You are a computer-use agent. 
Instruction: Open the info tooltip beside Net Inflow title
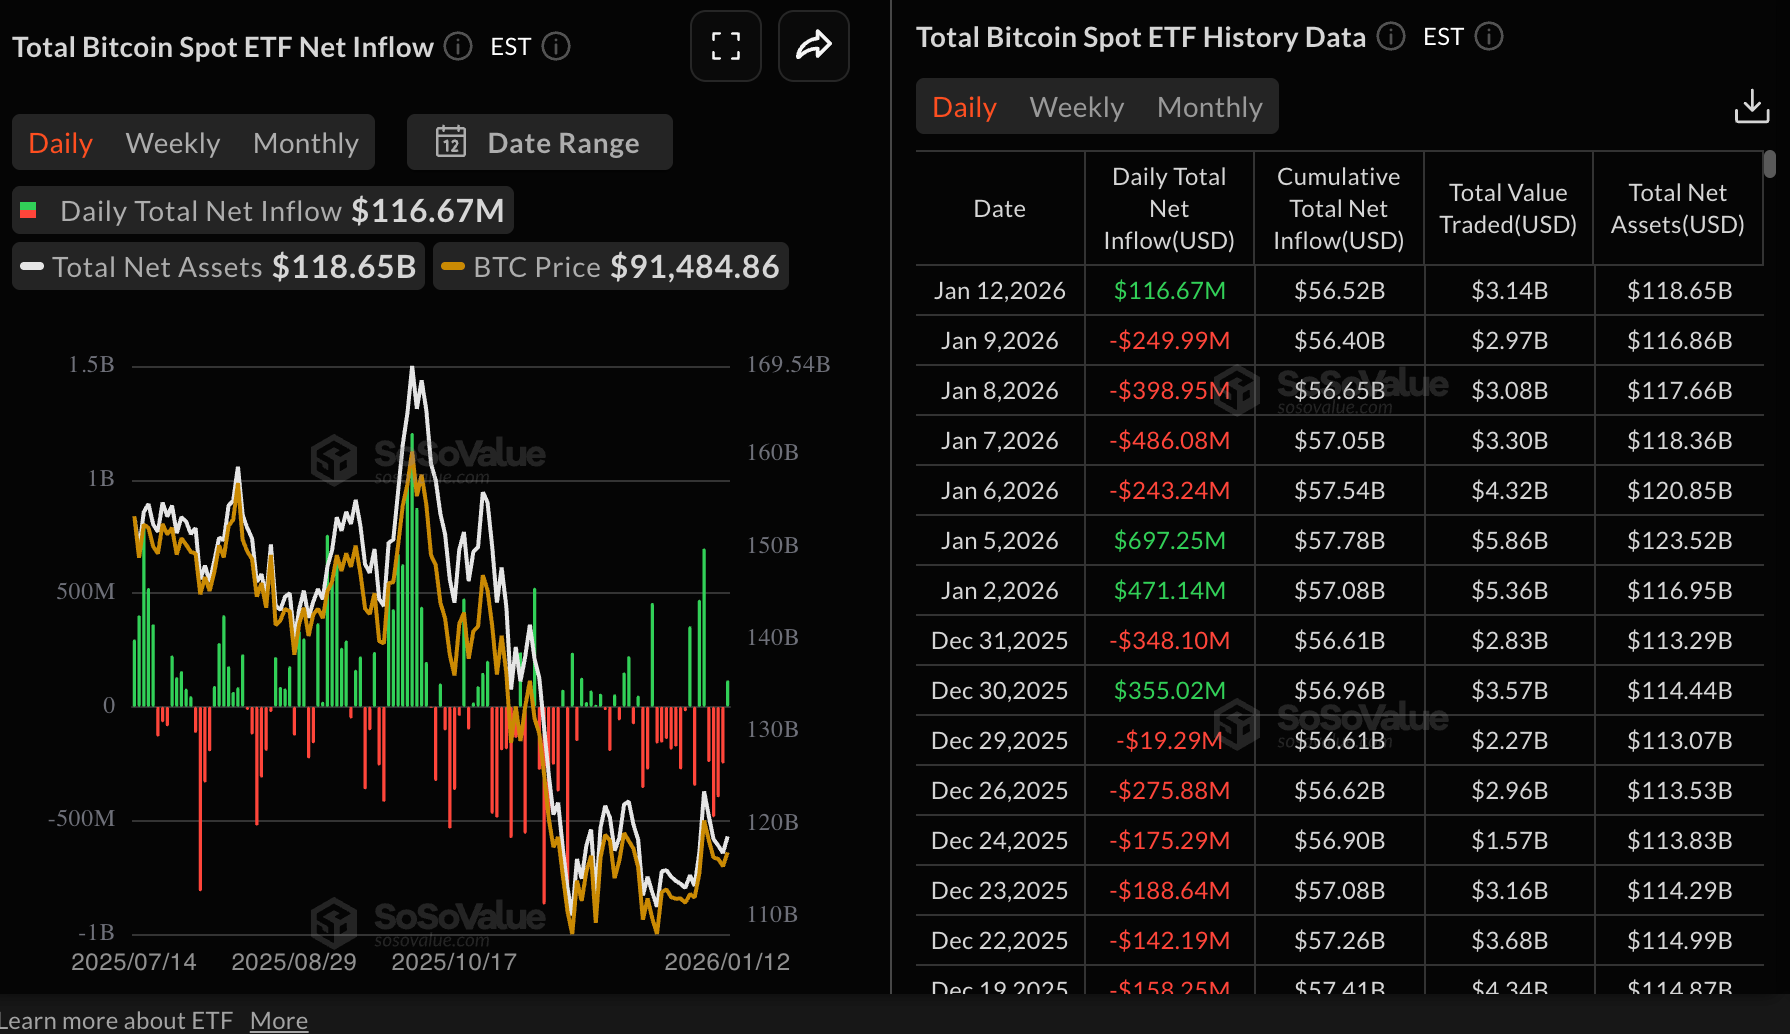(x=457, y=46)
